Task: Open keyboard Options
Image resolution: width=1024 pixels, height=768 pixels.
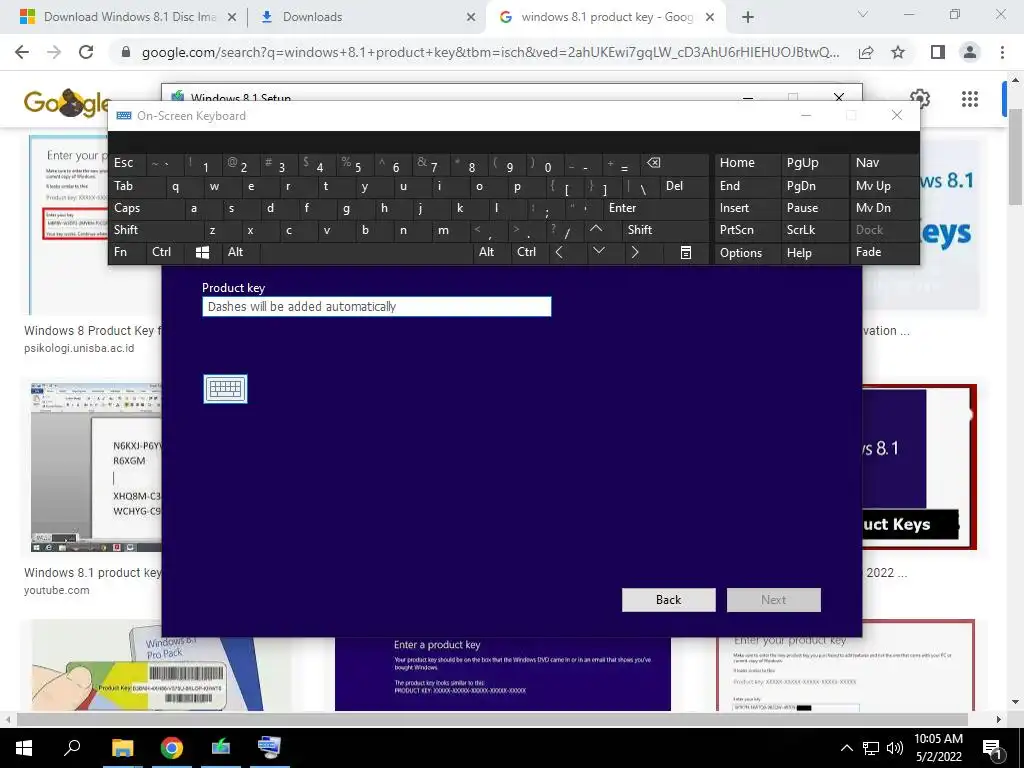Action: click(x=747, y=253)
